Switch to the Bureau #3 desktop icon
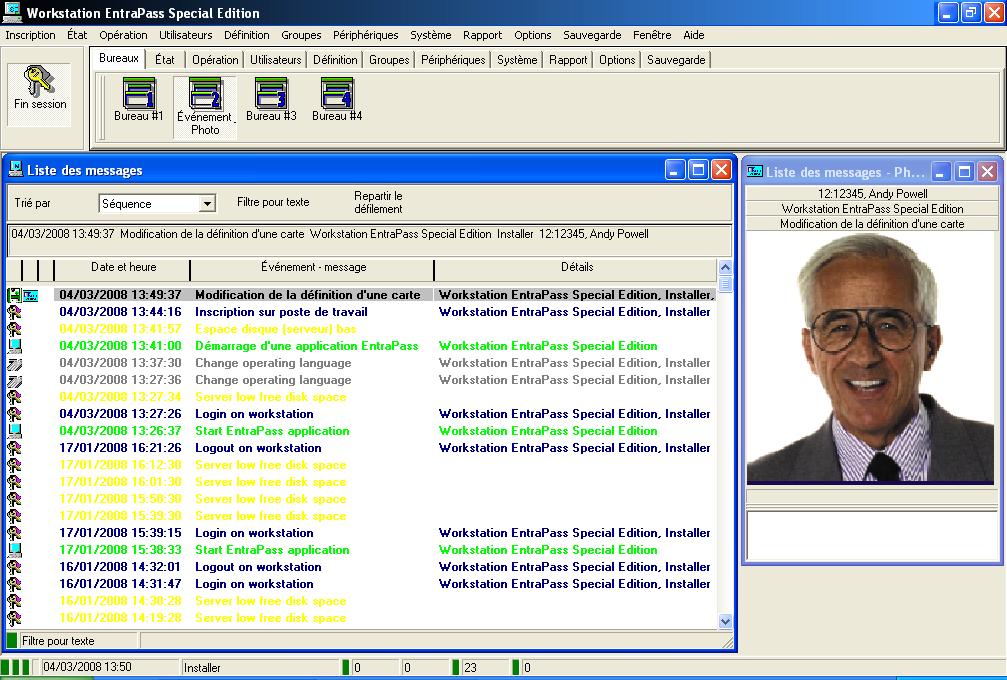This screenshot has height=680, width=1007. coord(271,94)
